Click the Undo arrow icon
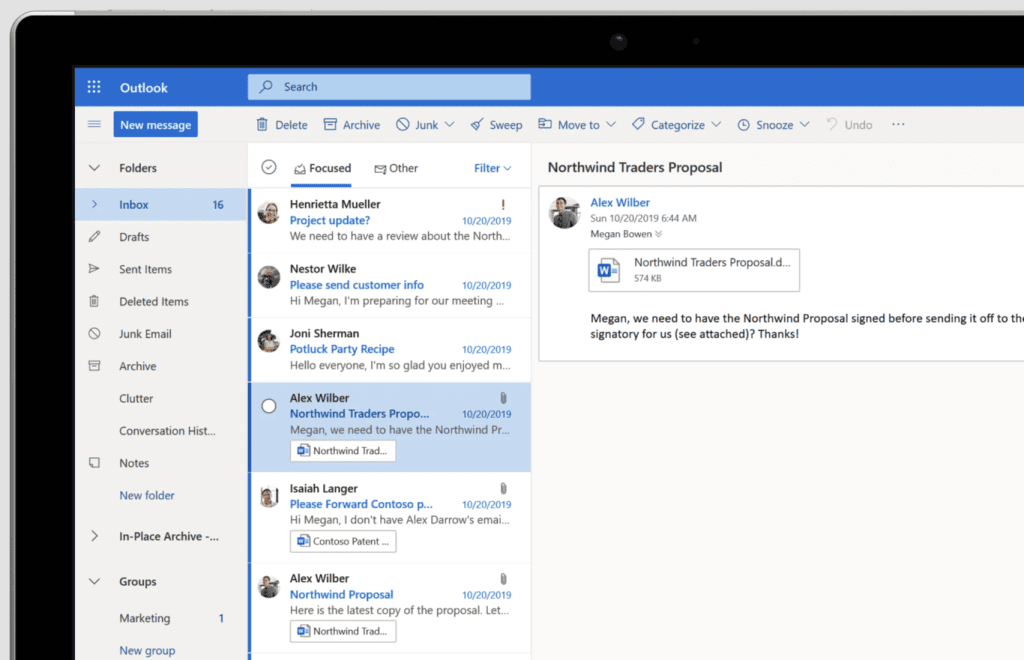The height and width of the screenshot is (660, 1024). point(832,123)
